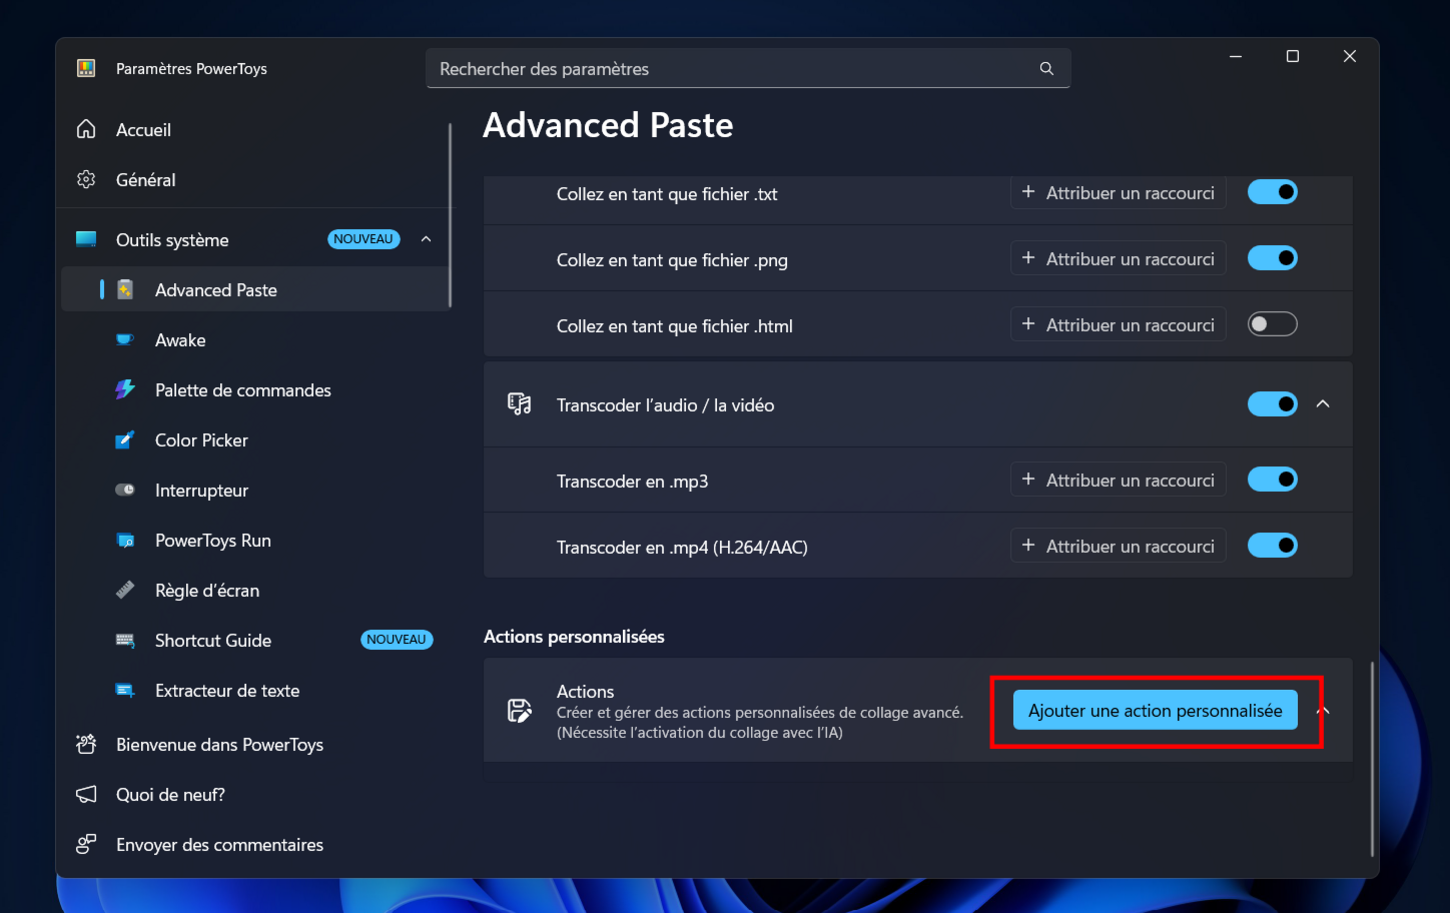Click the Actions personnalisées heading
This screenshot has width=1450, height=913.
pyautogui.click(x=574, y=637)
